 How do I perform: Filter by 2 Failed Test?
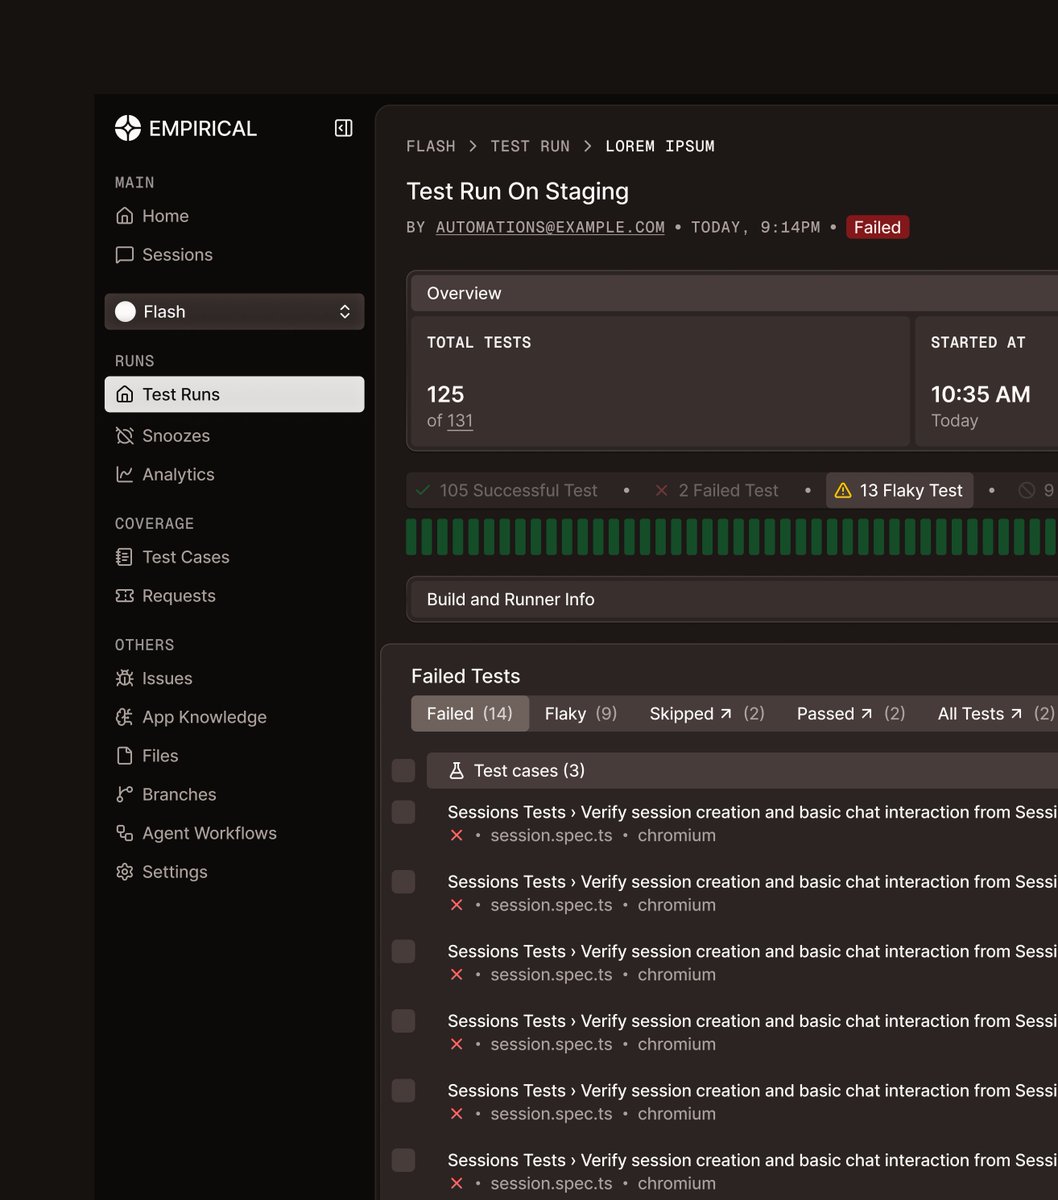pyautogui.click(x=717, y=490)
